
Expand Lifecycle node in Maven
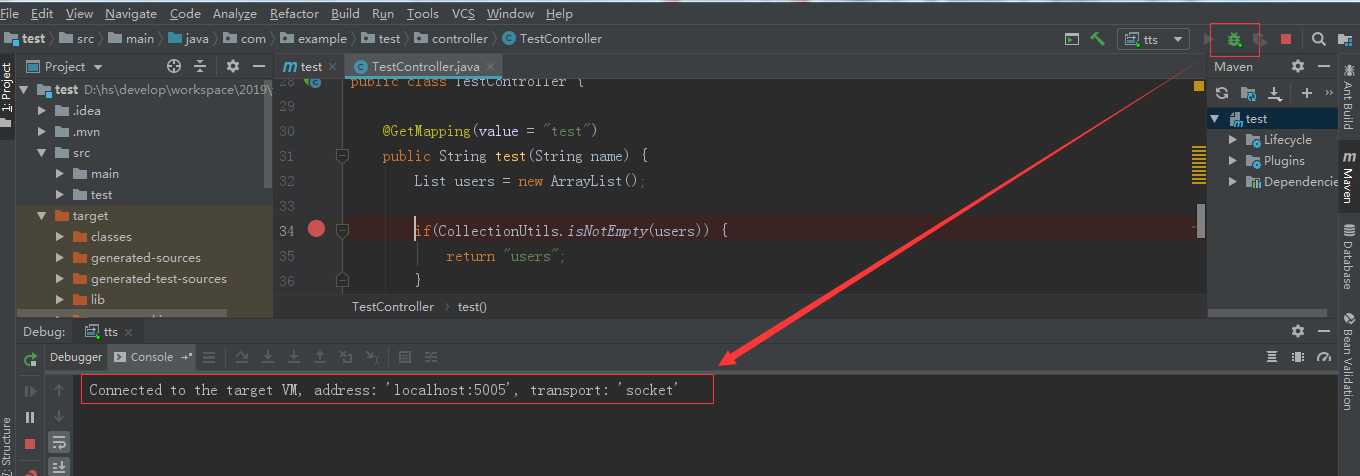[x=1233, y=140]
